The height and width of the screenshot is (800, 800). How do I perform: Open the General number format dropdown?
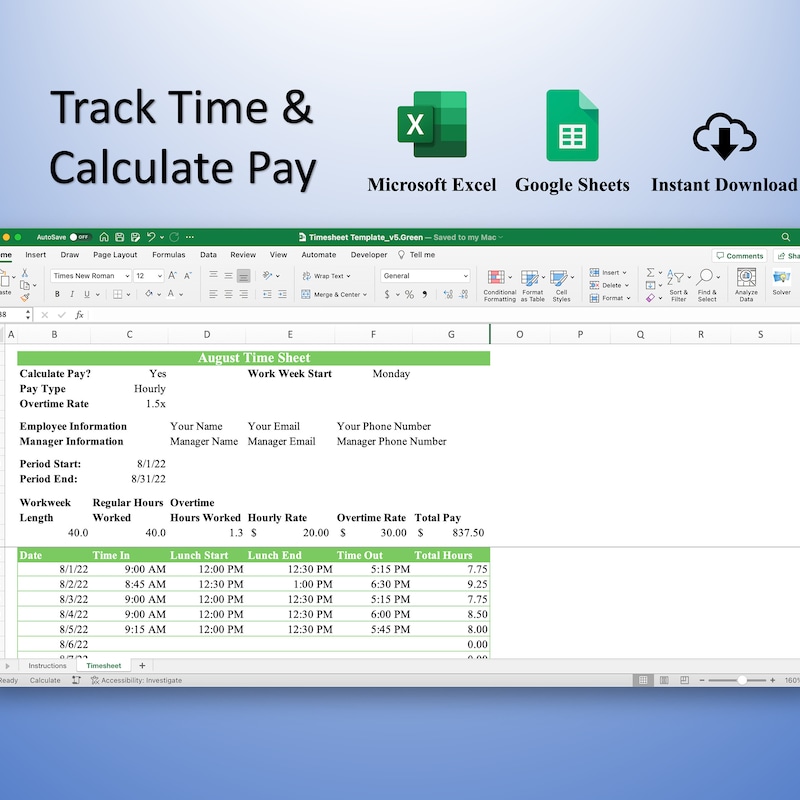tap(465, 276)
